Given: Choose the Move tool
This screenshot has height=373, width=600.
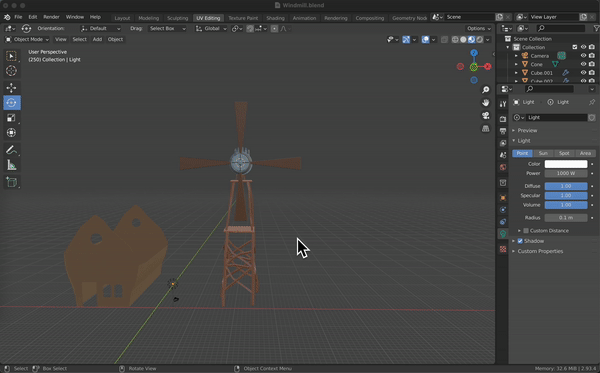Looking at the screenshot, I should 11,88.
